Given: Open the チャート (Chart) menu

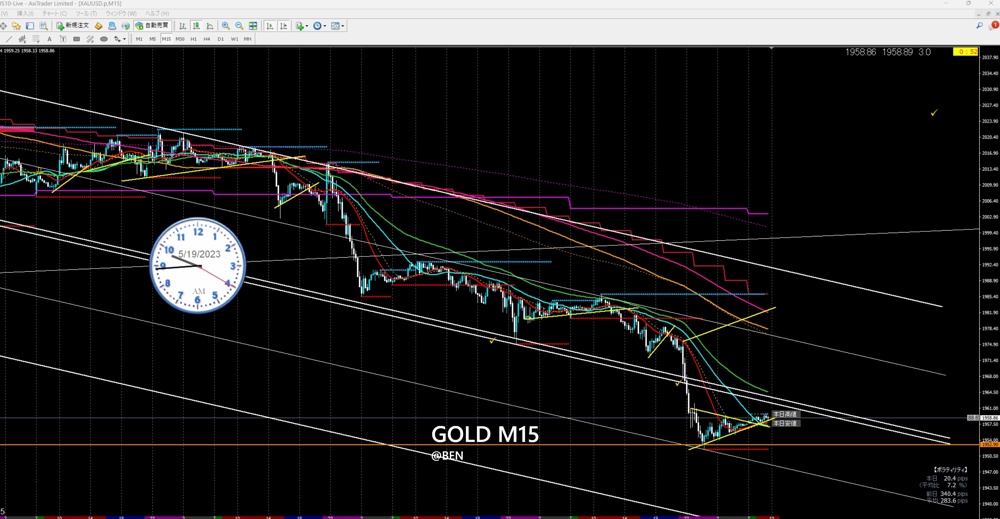Looking at the screenshot, I should pos(54,13).
